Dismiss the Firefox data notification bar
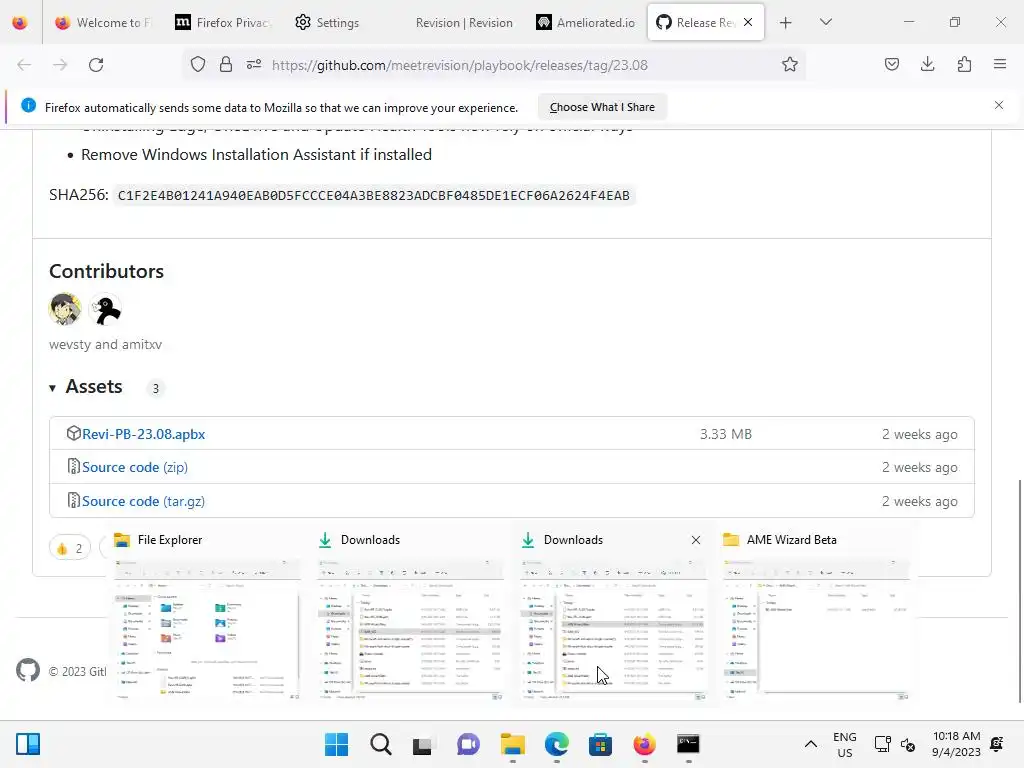1024x768 pixels. [x=999, y=105]
